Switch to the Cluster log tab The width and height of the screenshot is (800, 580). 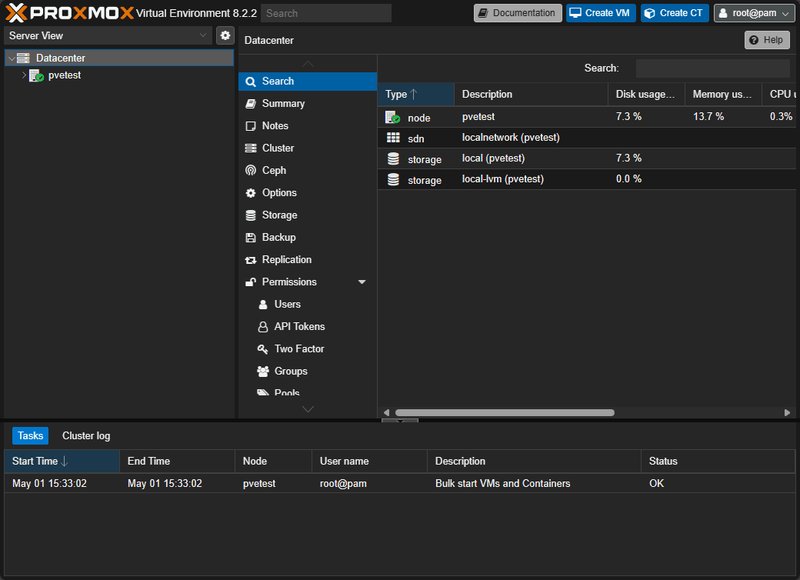click(x=86, y=436)
